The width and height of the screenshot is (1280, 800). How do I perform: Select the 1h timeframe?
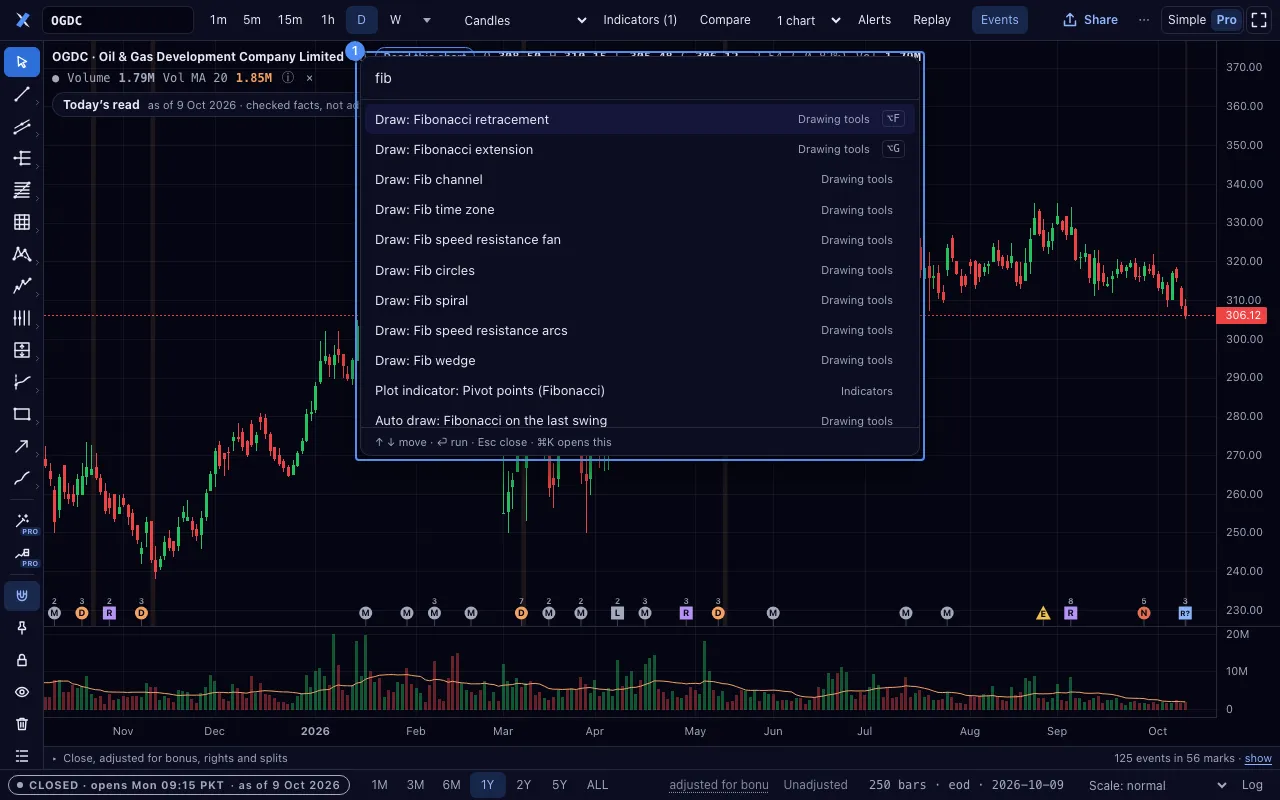pyautogui.click(x=328, y=20)
